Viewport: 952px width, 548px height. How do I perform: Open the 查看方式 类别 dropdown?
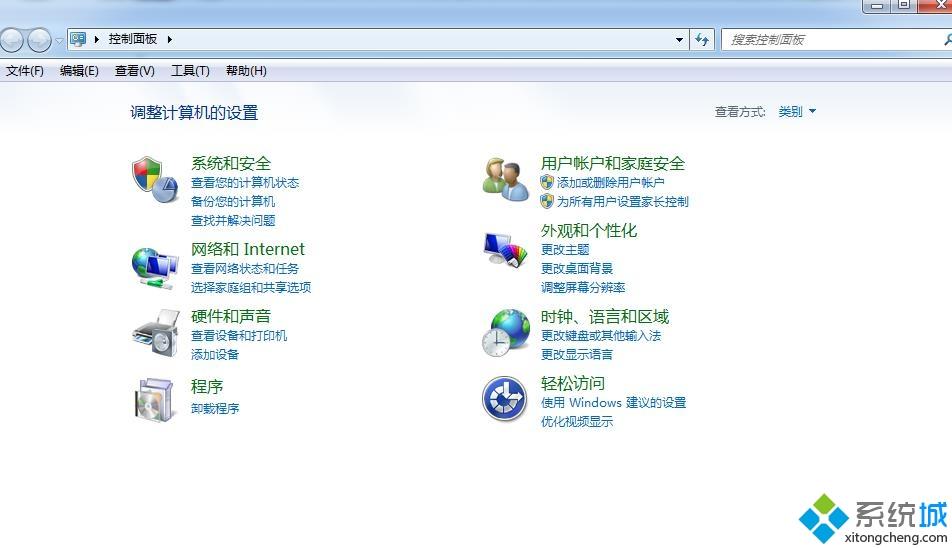coord(797,112)
